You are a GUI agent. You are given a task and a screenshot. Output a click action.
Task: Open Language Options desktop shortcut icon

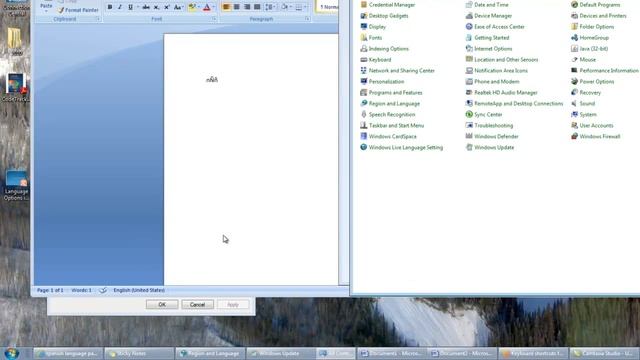coord(16,186)
